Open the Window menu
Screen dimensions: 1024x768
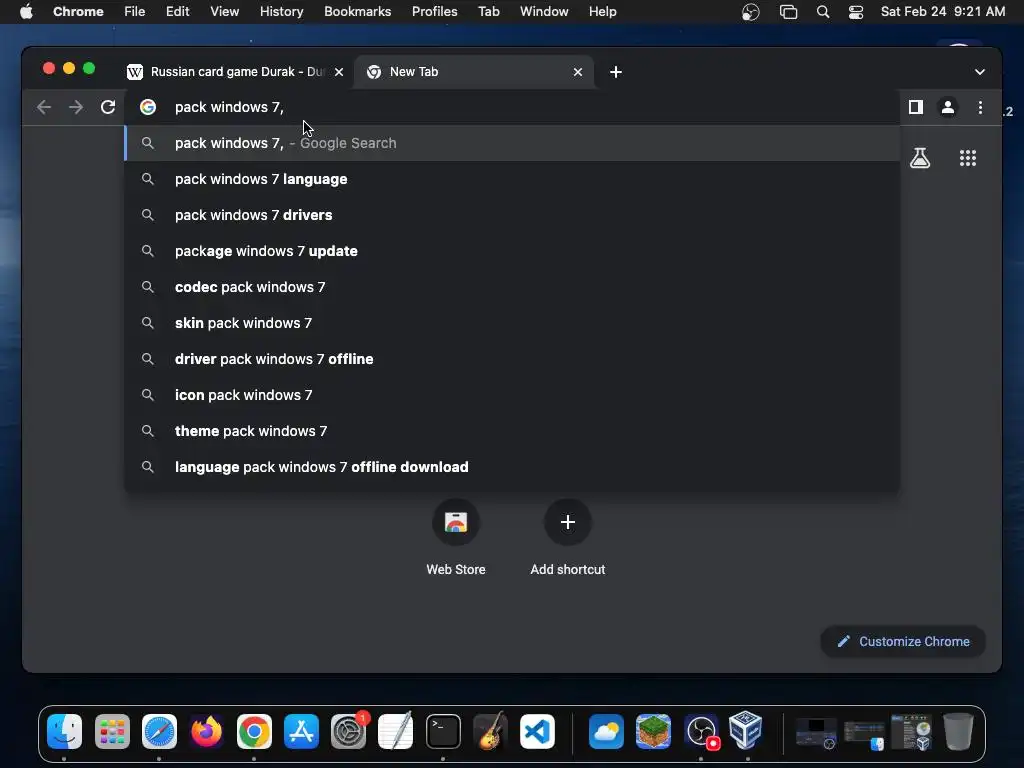tap(543, 11)
